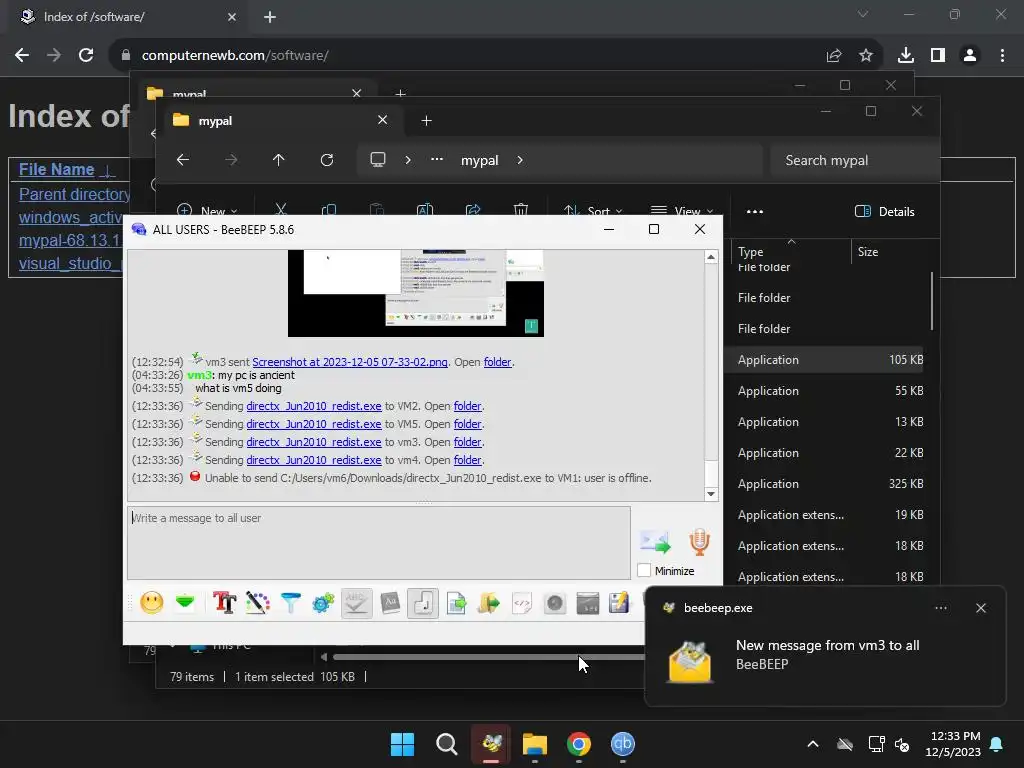Viewport: 1024px width, 768px height.
Task: Toggle the music note beep sound button
Action: click(423, 602)
